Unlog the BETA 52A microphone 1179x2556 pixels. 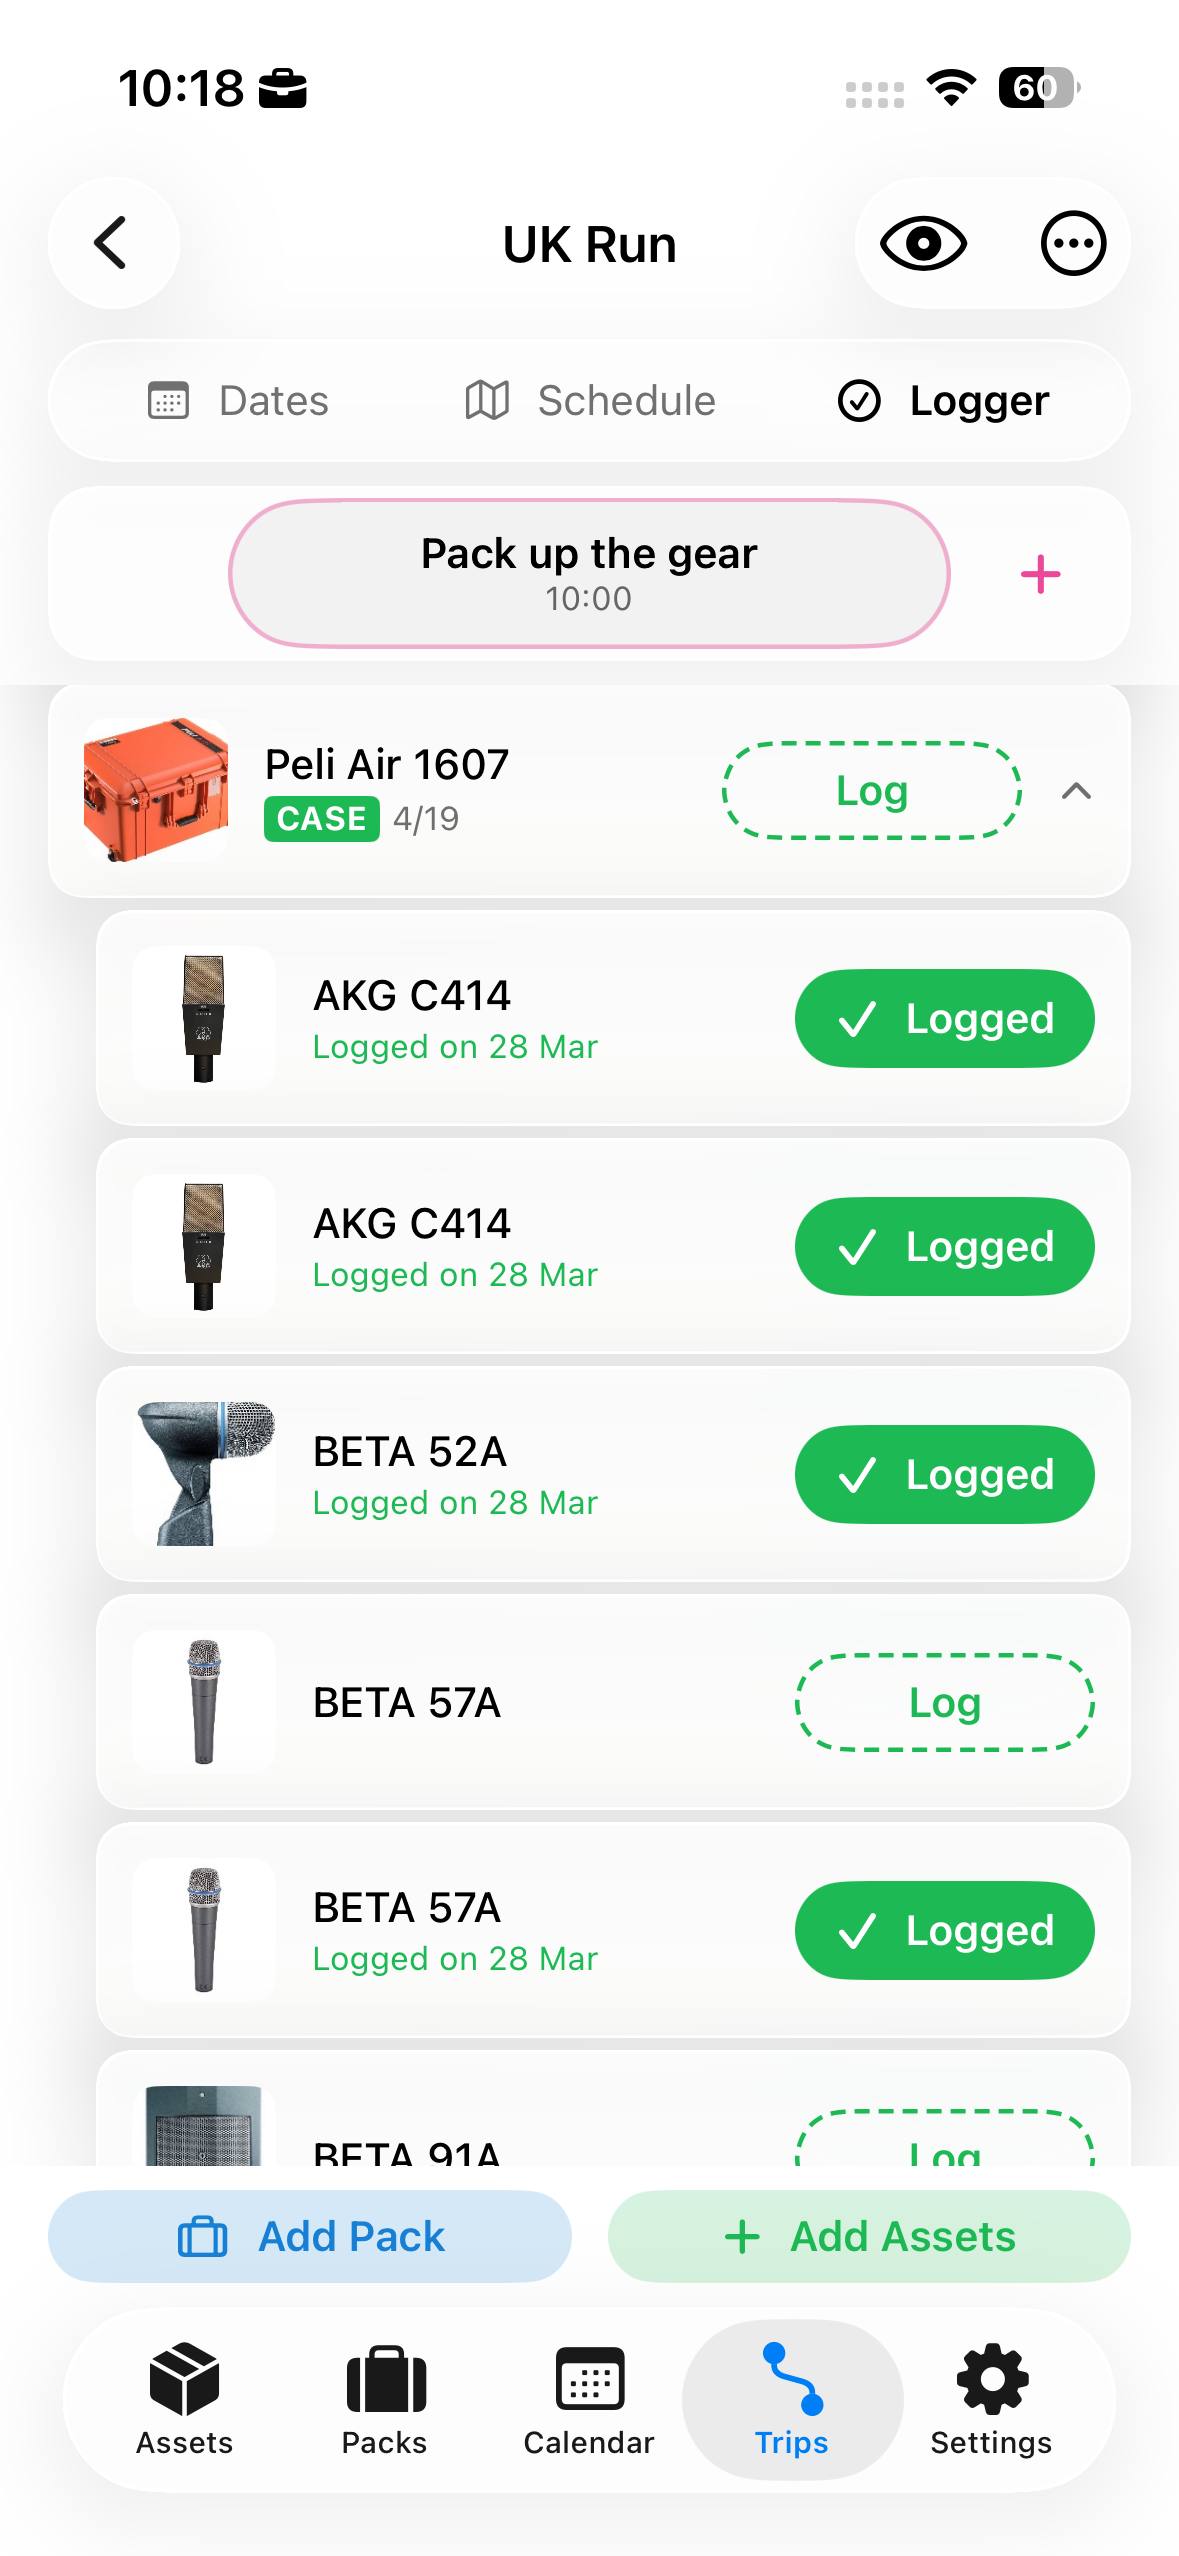[x=944, y=1474]
